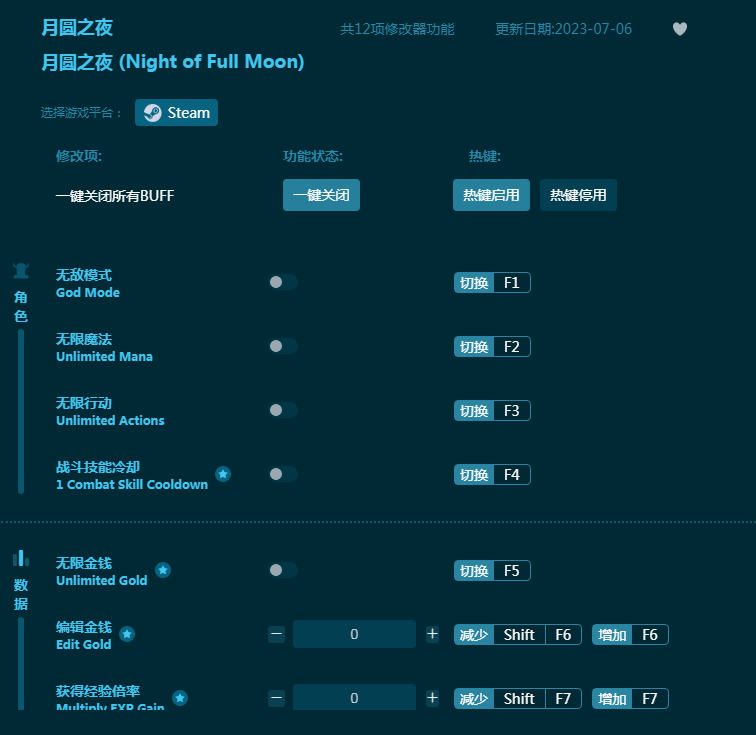Click the Steam logo icon
This screenshot has height=735, width=756.
click(152, 113)
